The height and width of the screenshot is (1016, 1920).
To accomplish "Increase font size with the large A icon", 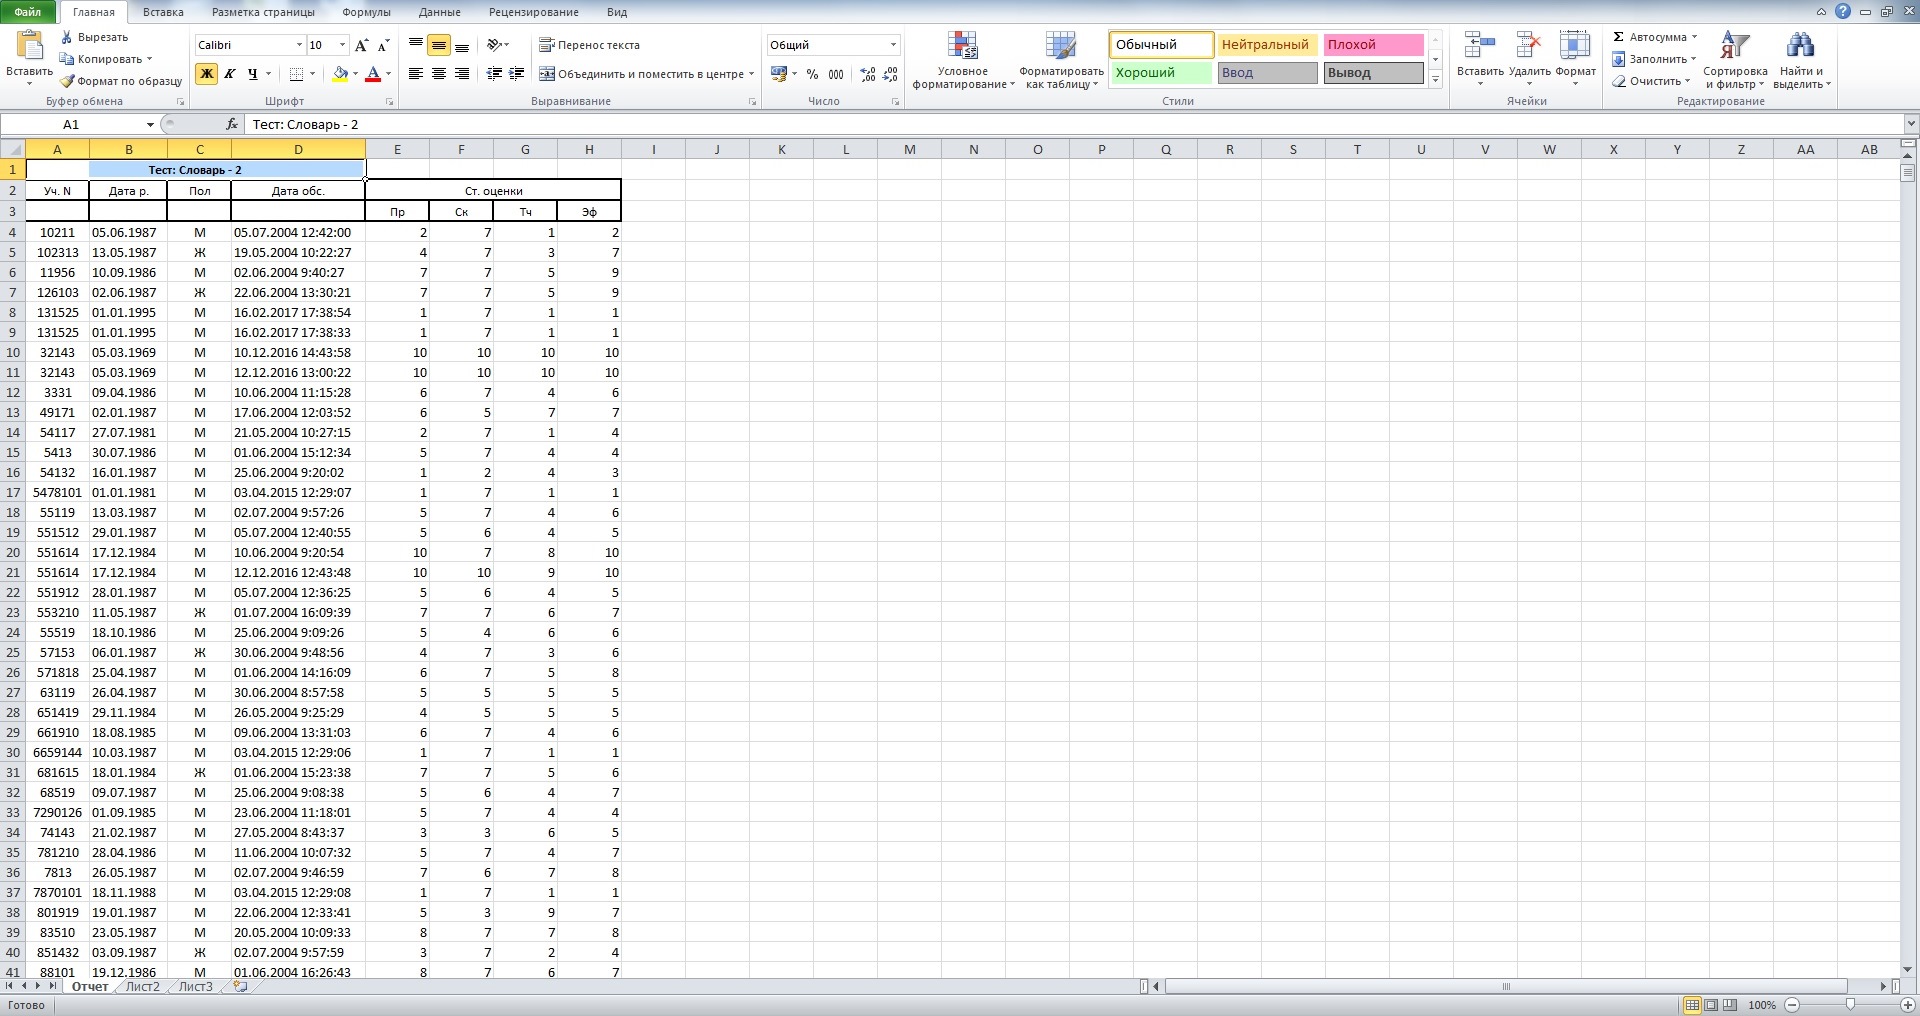I will [361, 45].
